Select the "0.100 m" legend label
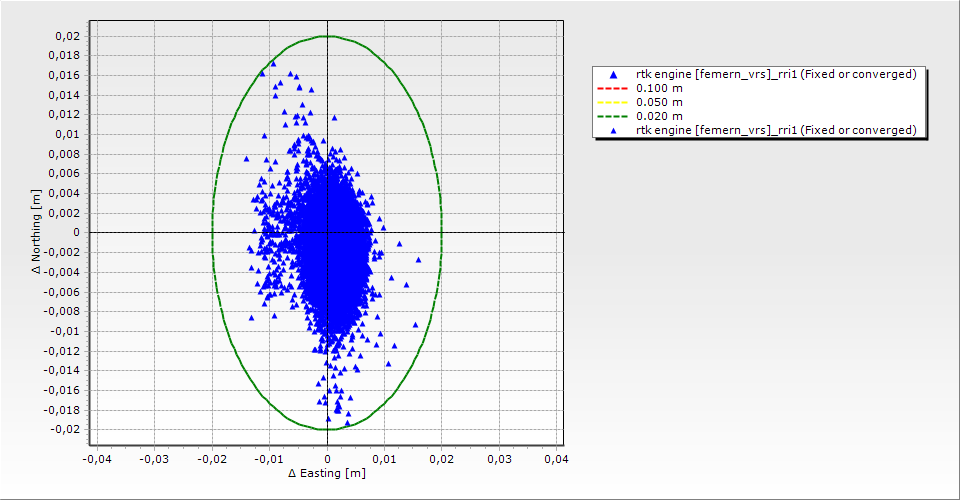 (x=659, y=88)
